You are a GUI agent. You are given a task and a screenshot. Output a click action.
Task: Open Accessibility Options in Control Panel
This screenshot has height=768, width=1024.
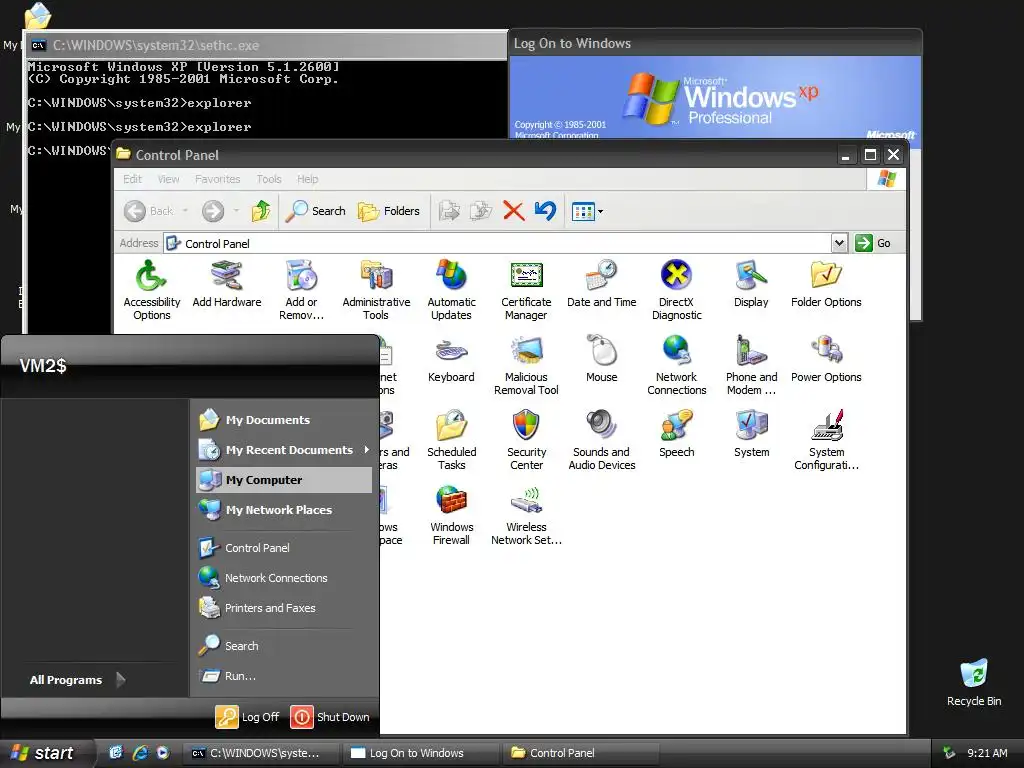[152, 291]
